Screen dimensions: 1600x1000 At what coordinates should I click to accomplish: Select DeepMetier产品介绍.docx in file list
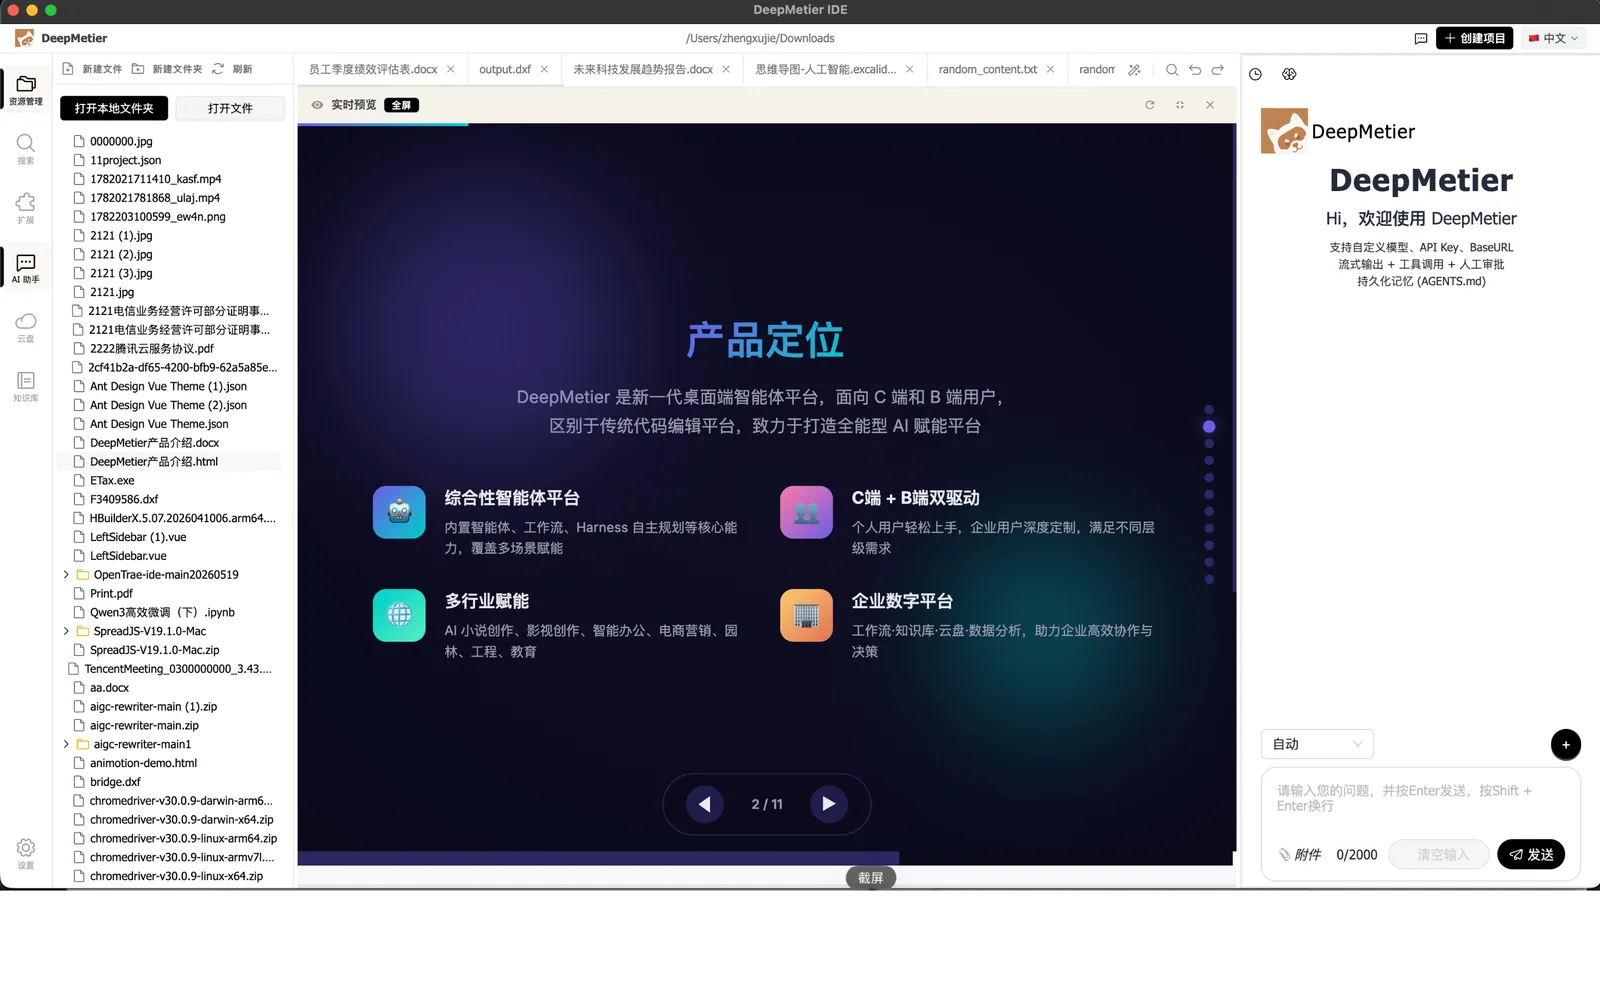(154, 443)
